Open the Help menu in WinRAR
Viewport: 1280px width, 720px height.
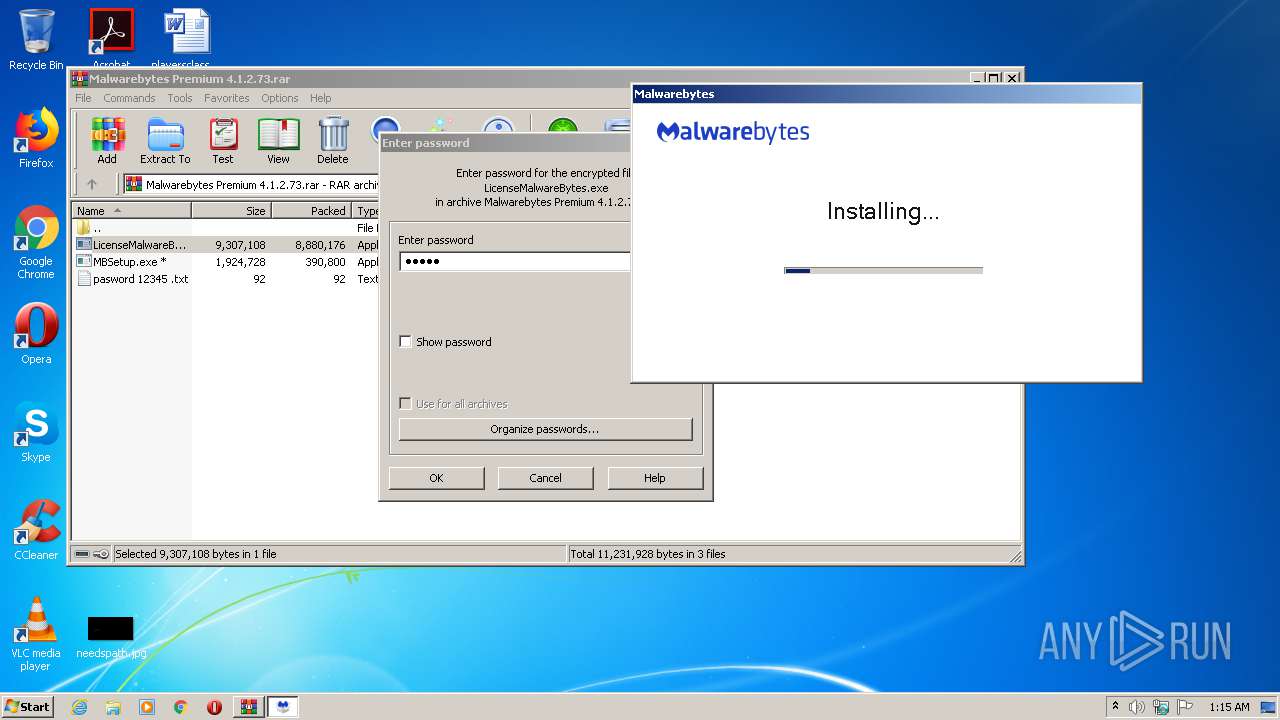coord(320,98)
